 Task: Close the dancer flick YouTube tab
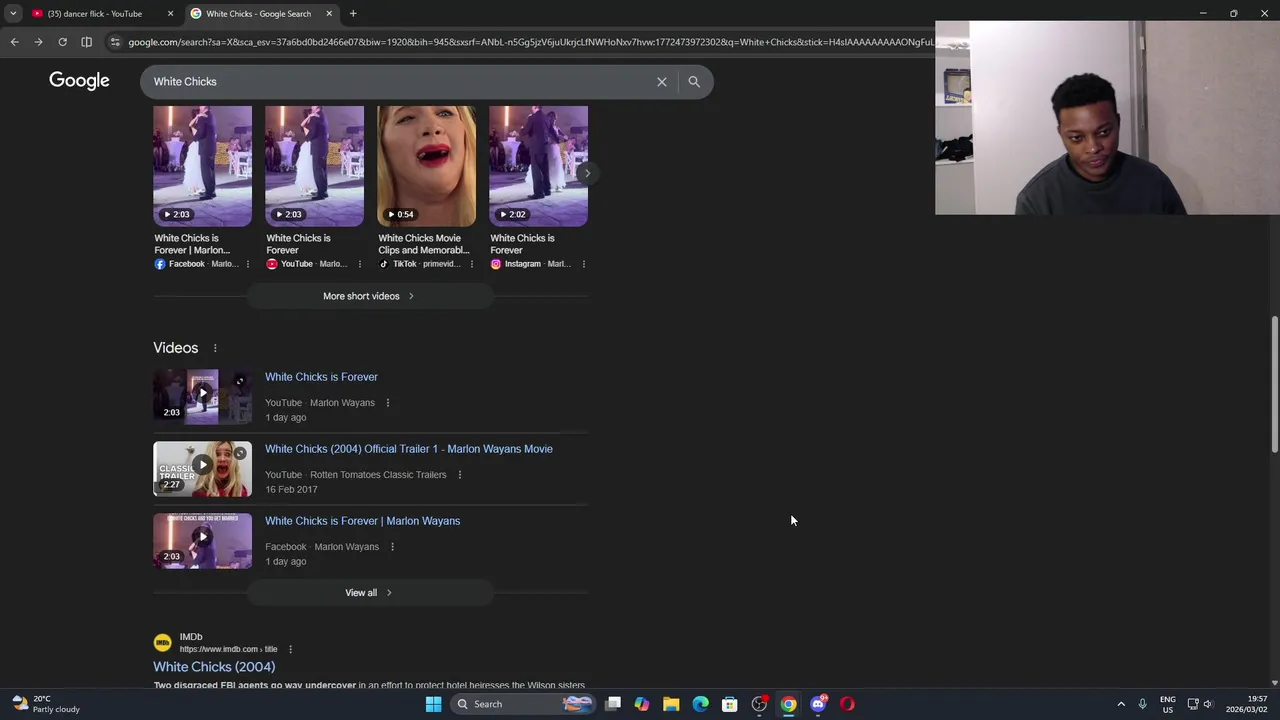pyautogui.click(x=170, y=14)
